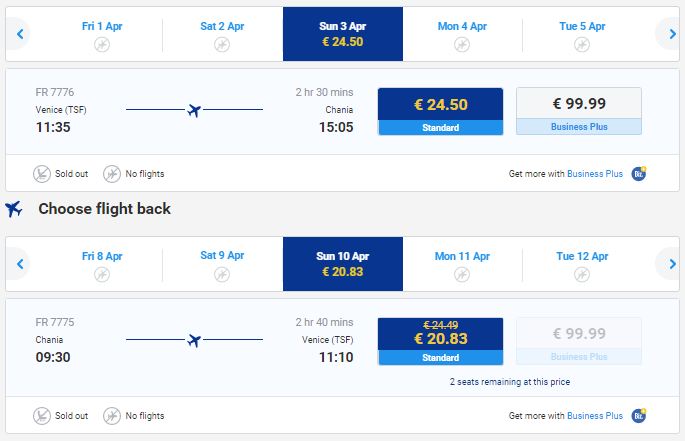Click the airplane icon beside Choose flight back

coord(14,209)
